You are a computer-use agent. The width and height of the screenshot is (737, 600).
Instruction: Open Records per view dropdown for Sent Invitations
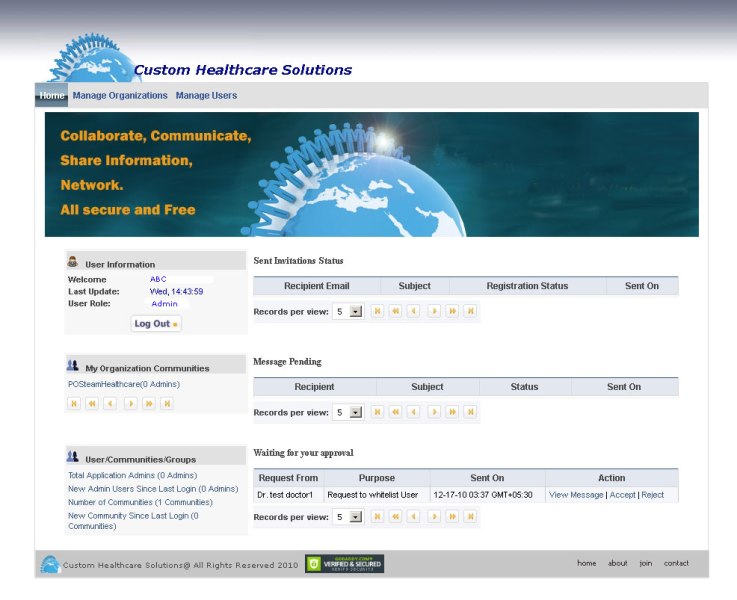point(355,312)
